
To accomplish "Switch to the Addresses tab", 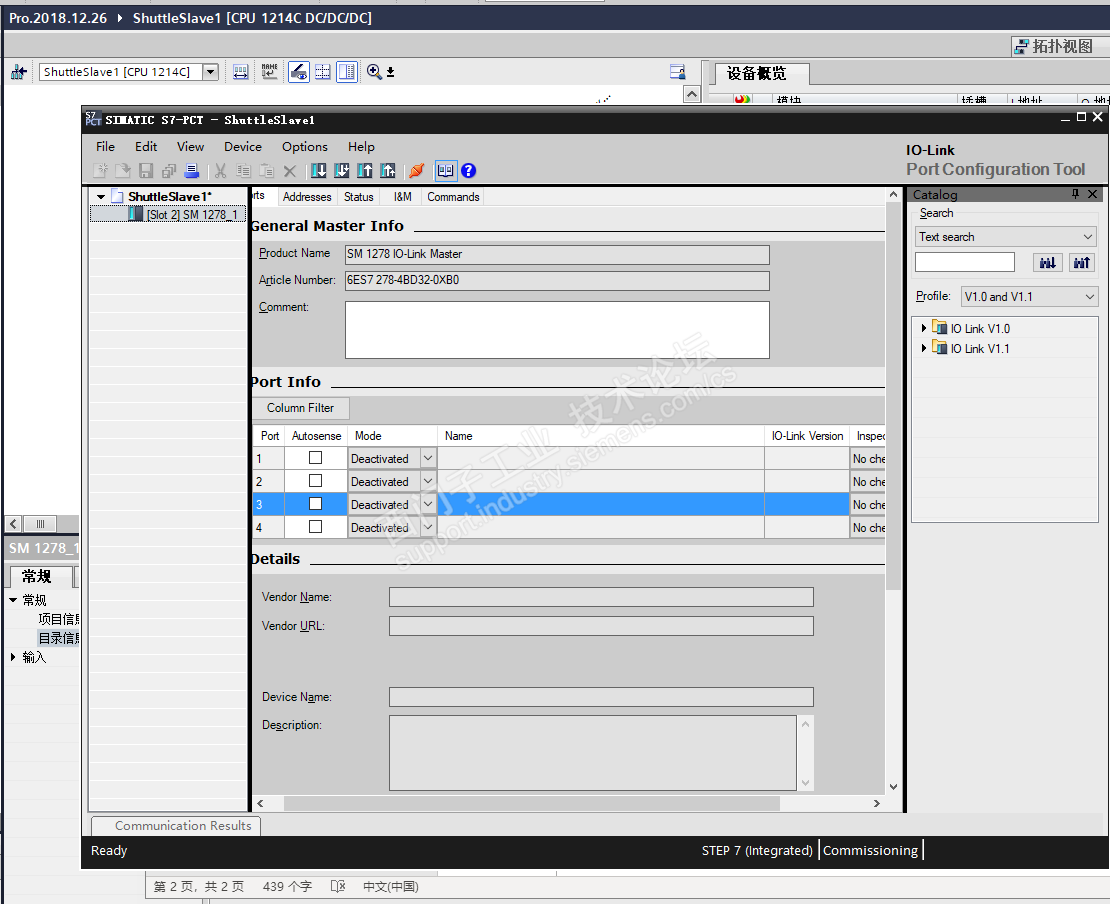I will tap(307, 197).
